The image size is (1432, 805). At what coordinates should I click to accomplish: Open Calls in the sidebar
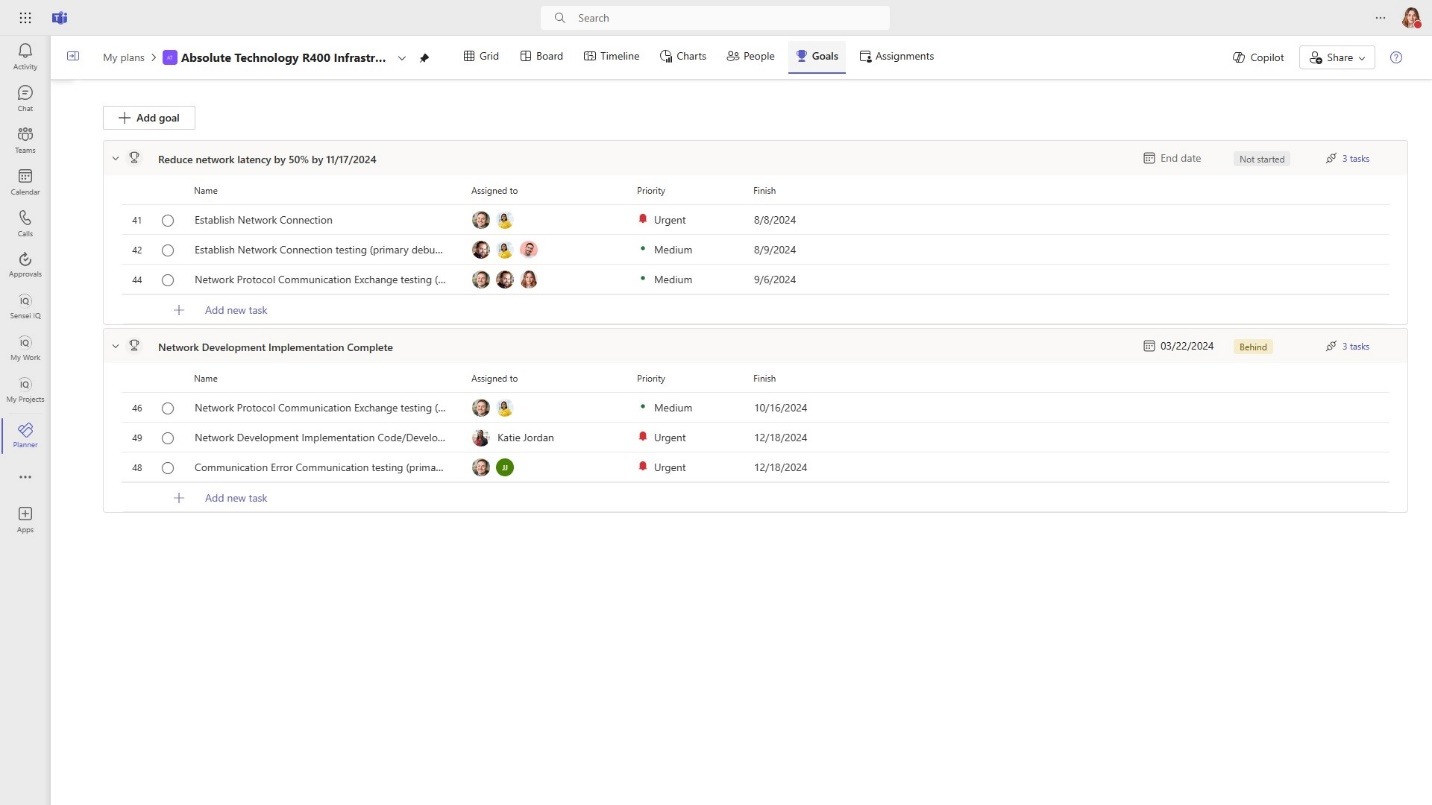click(25, 223)
